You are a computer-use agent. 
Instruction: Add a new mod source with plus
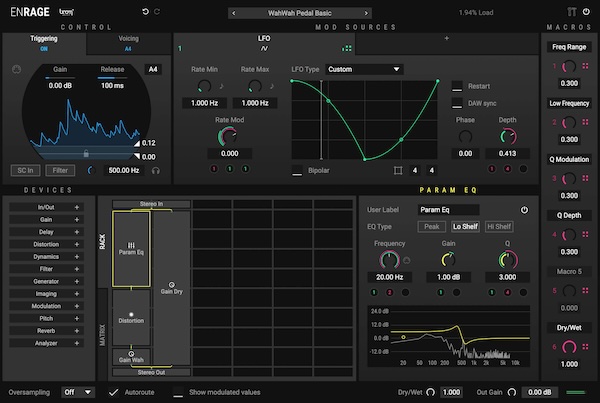tap(447, 38)
